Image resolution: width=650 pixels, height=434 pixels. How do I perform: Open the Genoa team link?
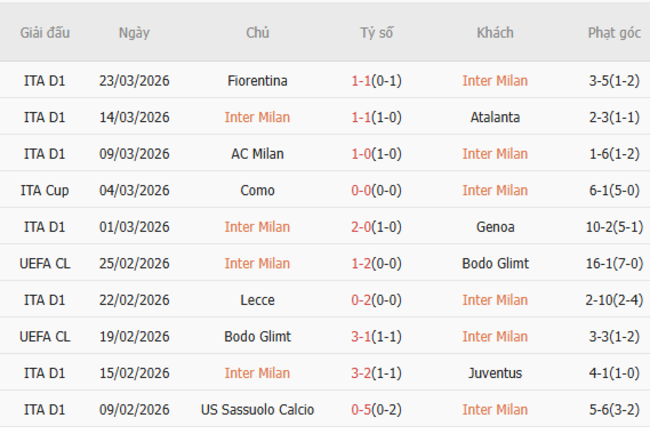point(495,227)
